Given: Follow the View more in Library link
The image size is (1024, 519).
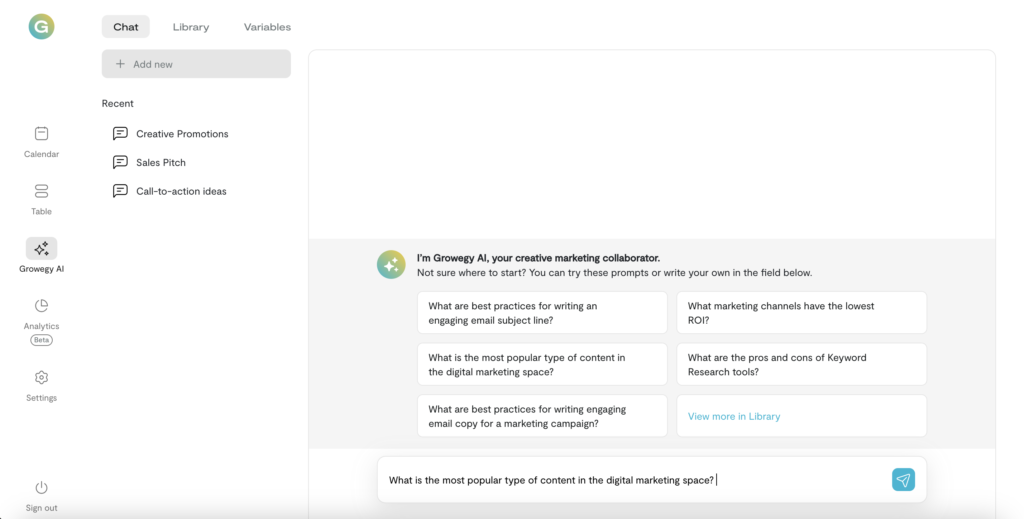Looking at the screenshot, I should click(x=734, y=416).
